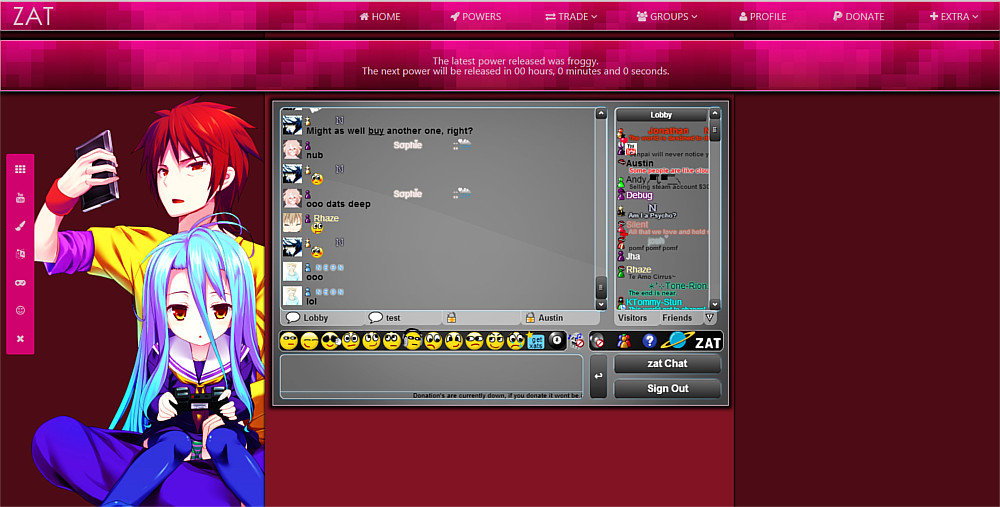Select user Andy in the visitor list

pyautogui.click(x=636, y=179)
